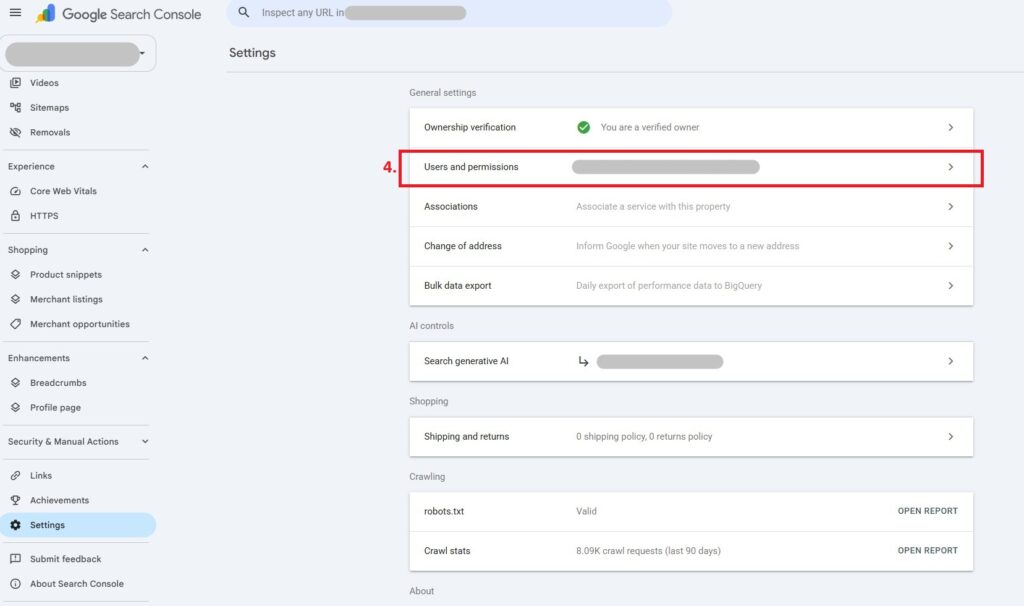Click the Associations row chevron
Image resolution: width=1024 pixels, height=606 pixels.
[951, 207]
